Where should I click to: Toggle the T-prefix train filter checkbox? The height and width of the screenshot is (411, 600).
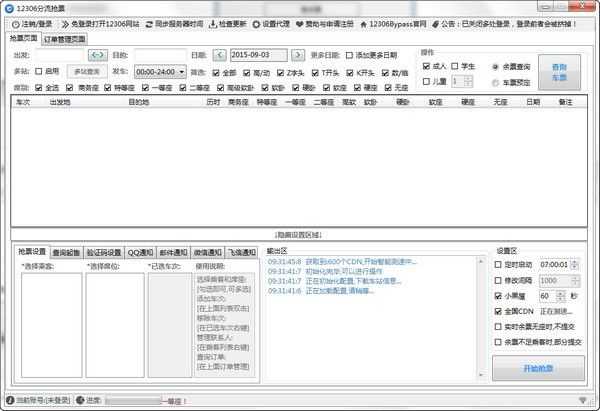(x=315, y=73)
